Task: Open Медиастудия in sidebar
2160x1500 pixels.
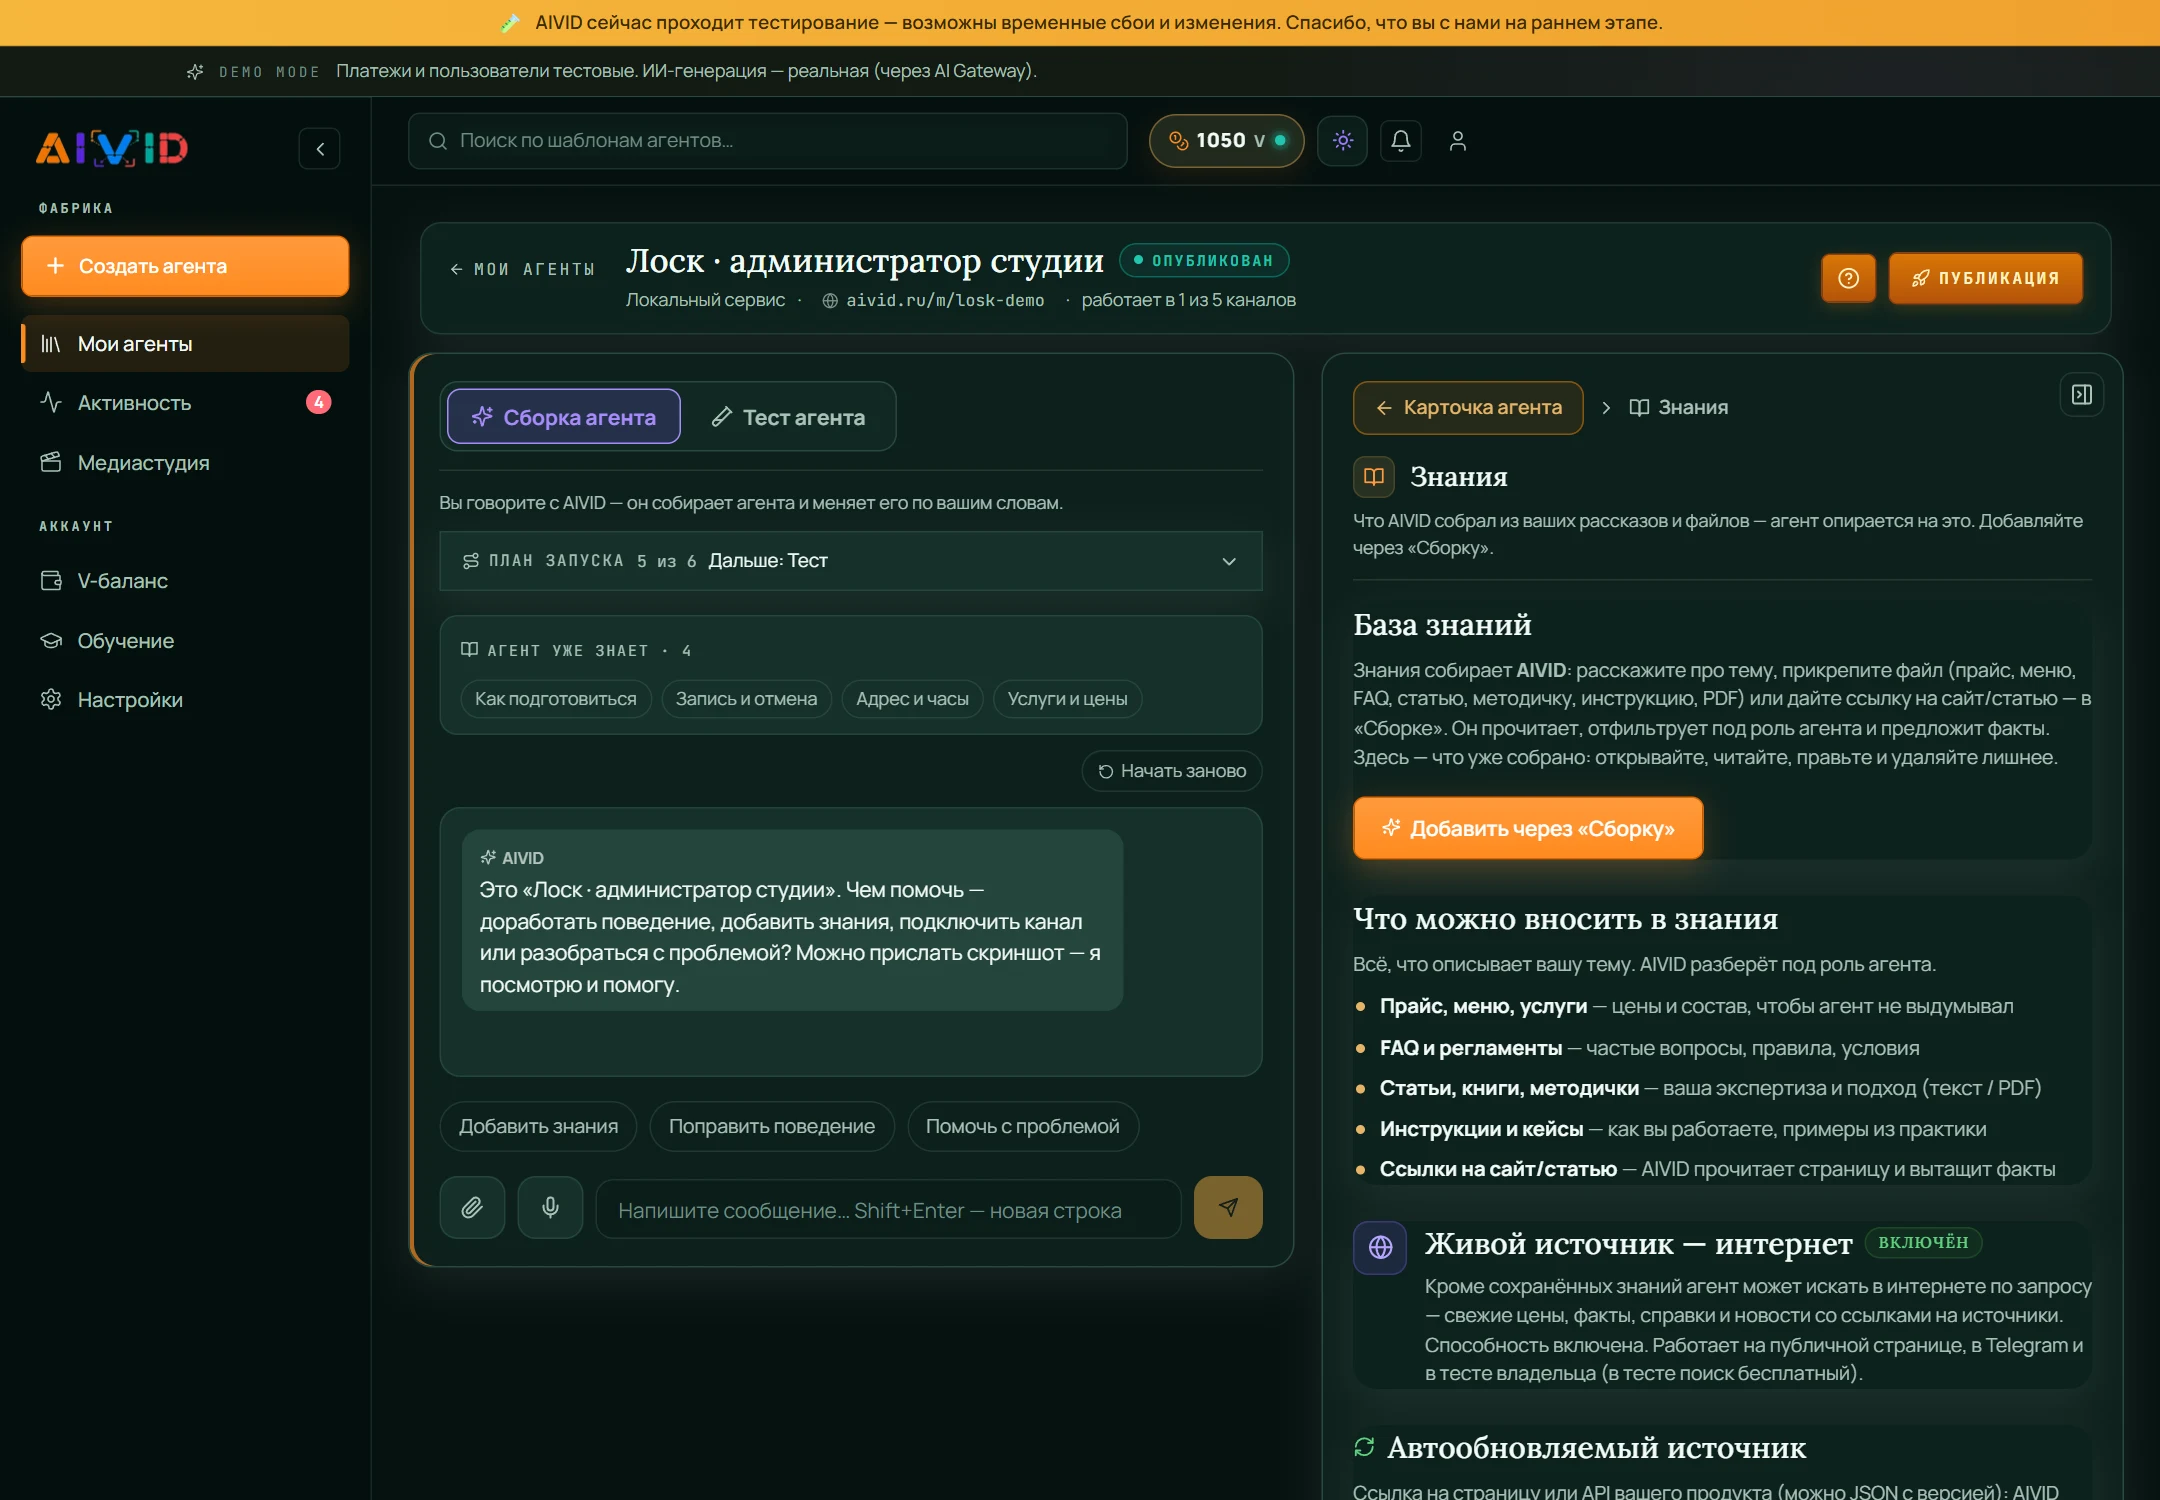Action: click(185, 463)
